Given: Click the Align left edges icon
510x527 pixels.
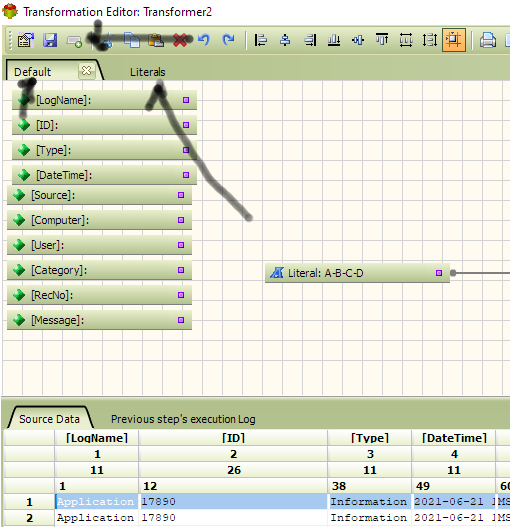Looking at the screenshot, I should point(261,40).
